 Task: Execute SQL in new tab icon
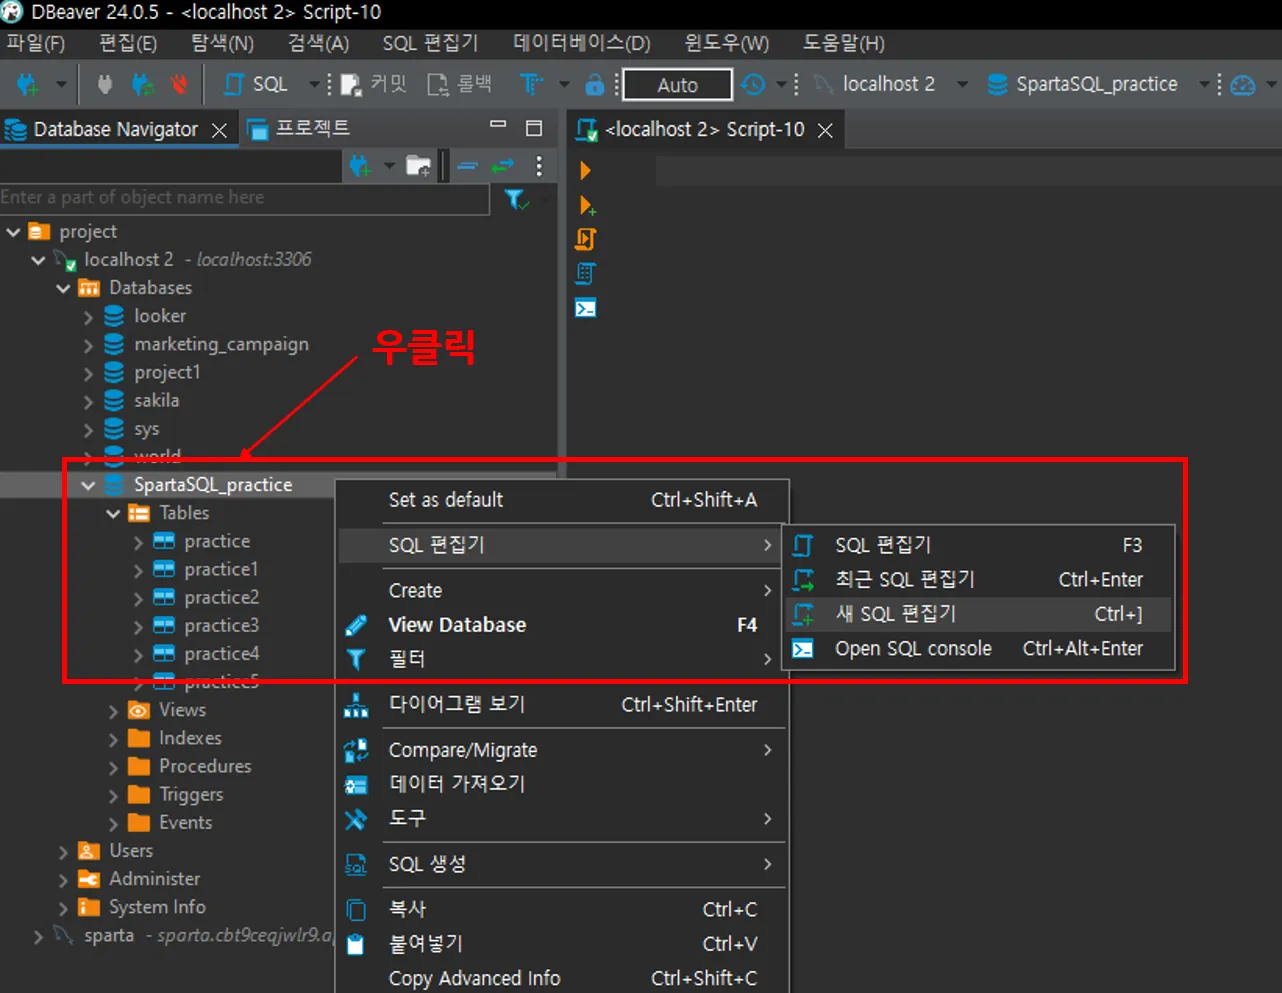587,206
